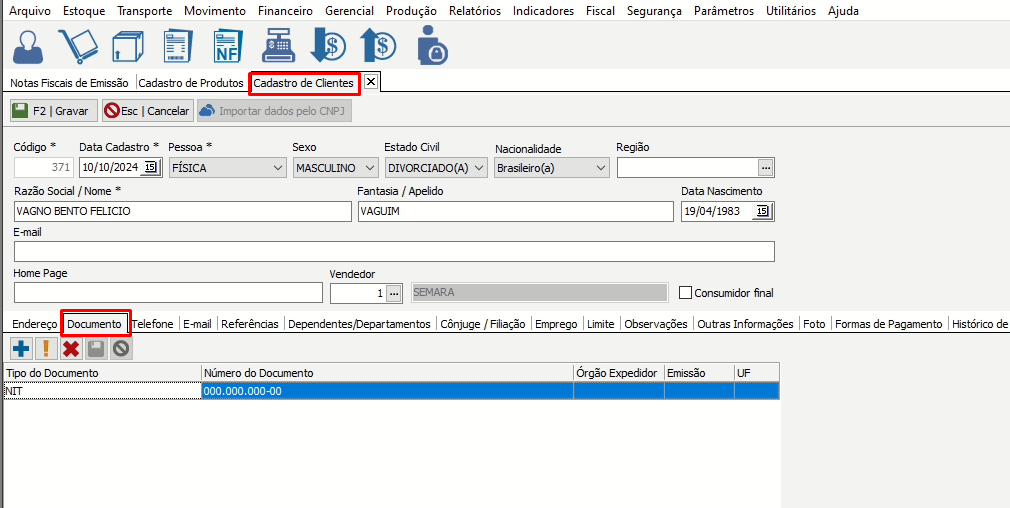Switch to the Telefone tab
Viewport: 1010px width, 508px height.
pyautogui.click(x=153, y=324)
